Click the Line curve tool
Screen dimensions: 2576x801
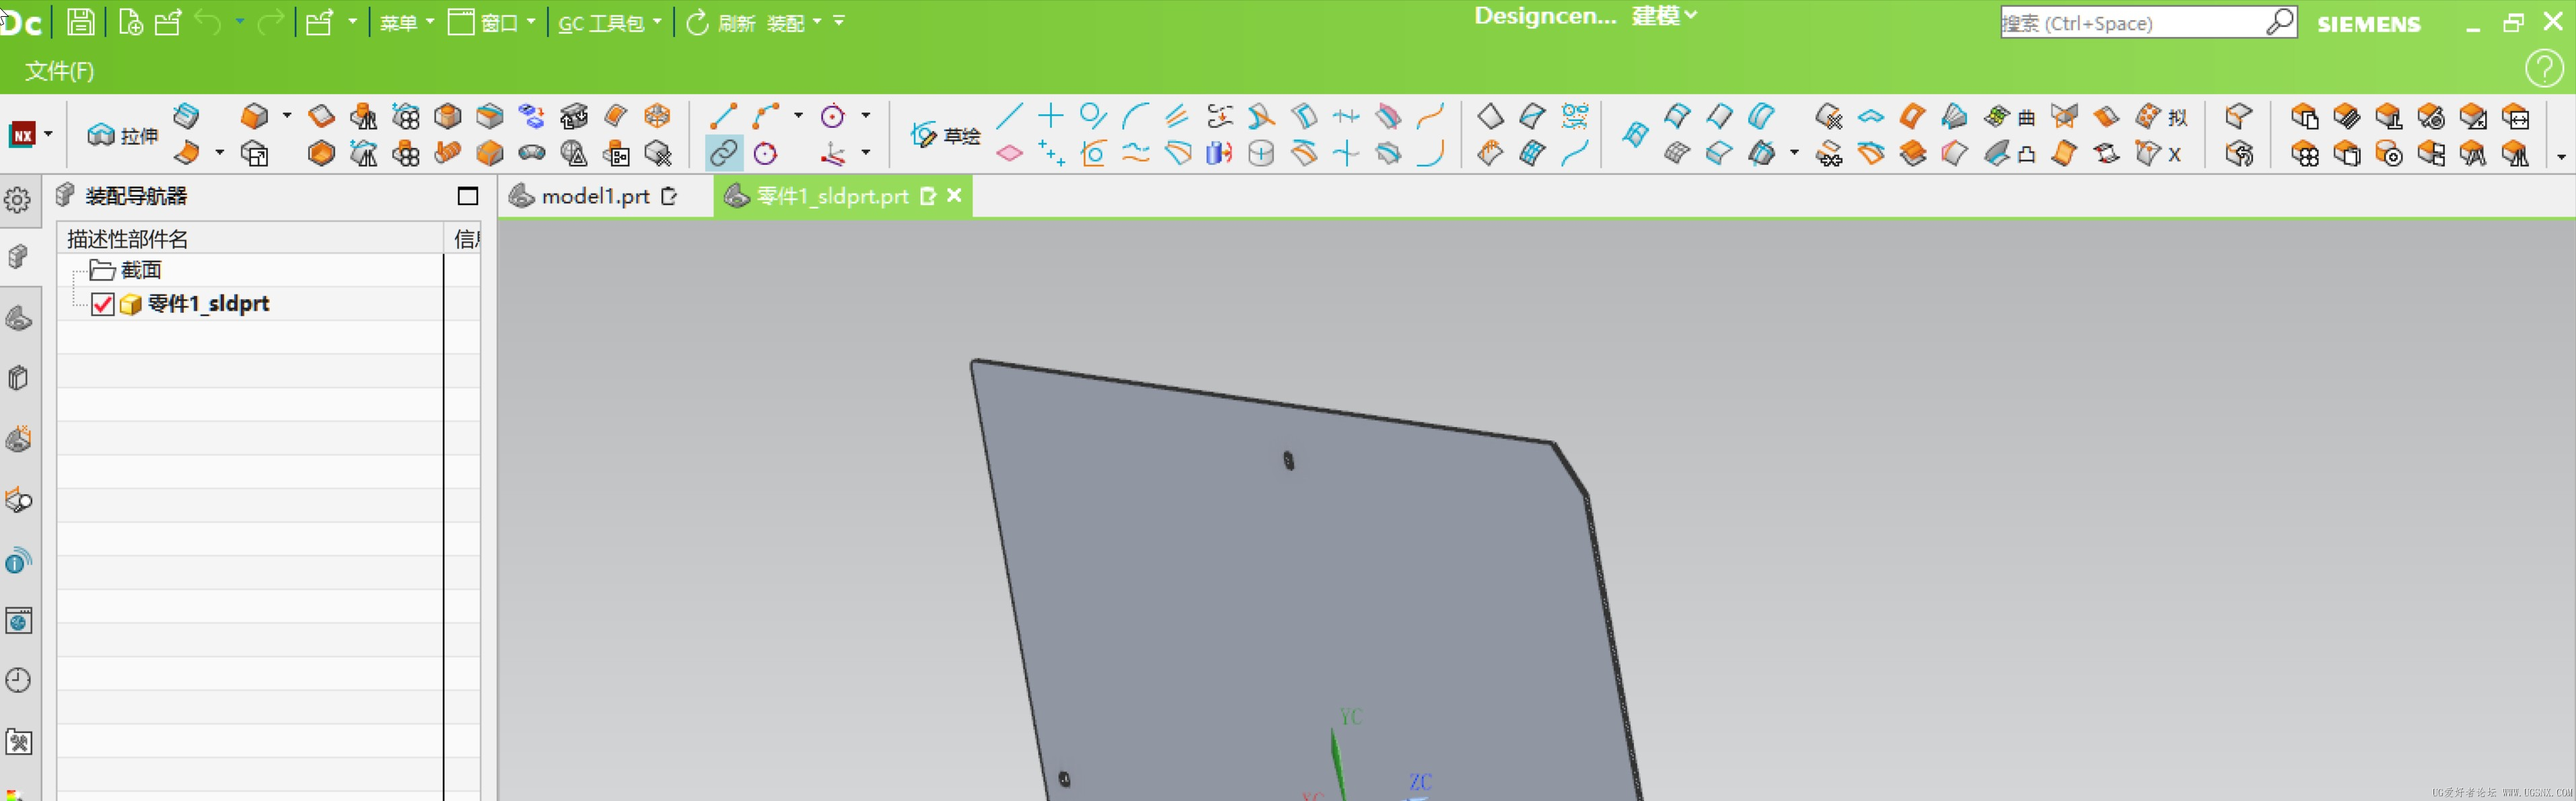[723, 116]
